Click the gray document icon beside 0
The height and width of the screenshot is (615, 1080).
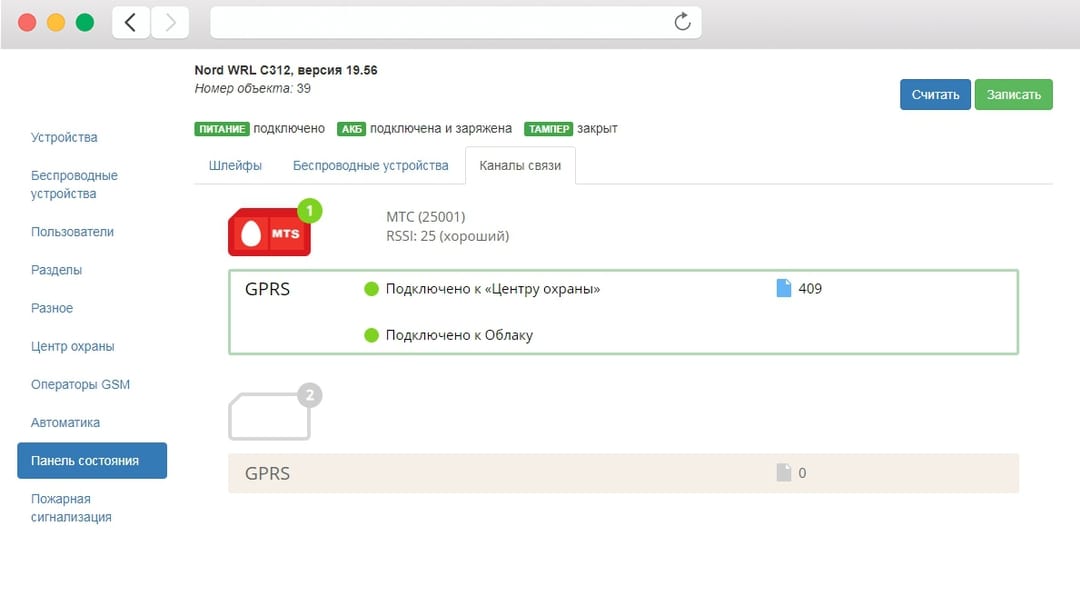[x=784, y=473]
